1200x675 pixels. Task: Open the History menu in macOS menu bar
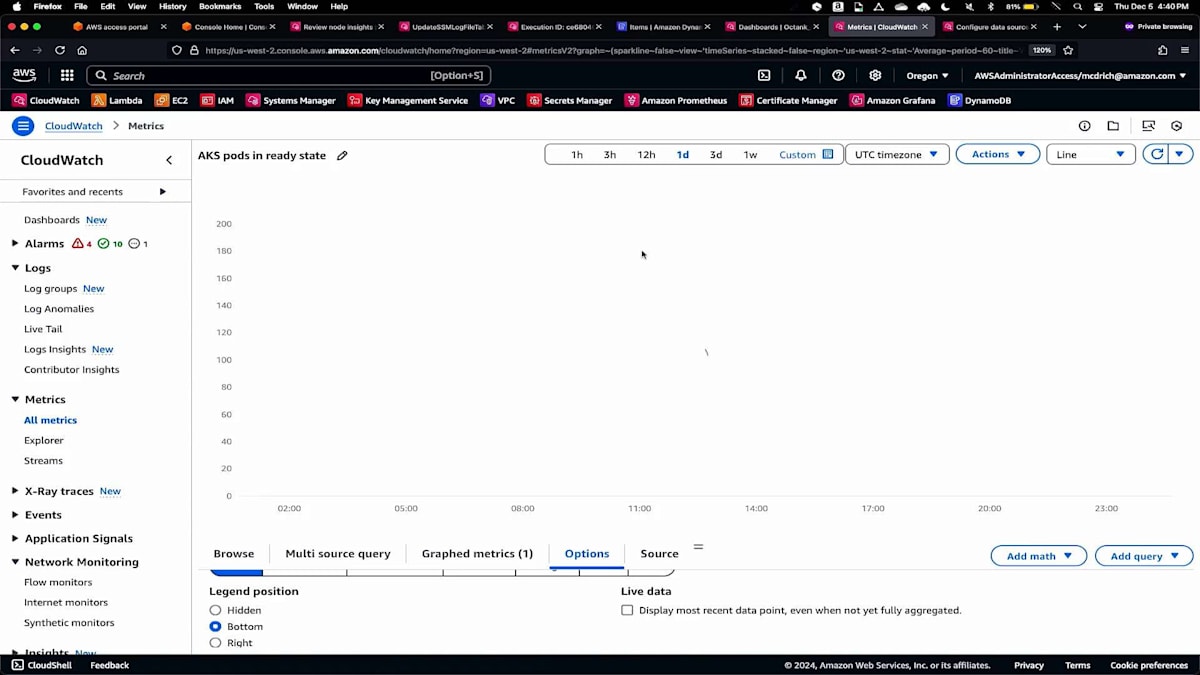tap(172, 6)
